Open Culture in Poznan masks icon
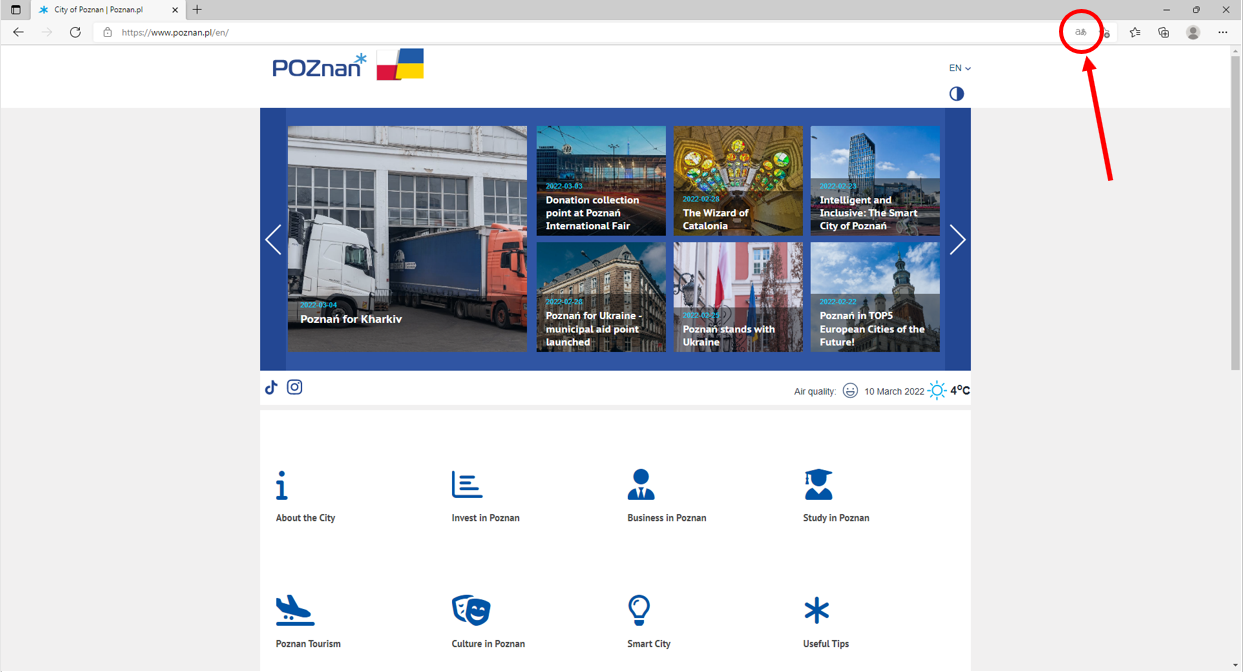Screen dimensions: 1243x672 [471, 610]
